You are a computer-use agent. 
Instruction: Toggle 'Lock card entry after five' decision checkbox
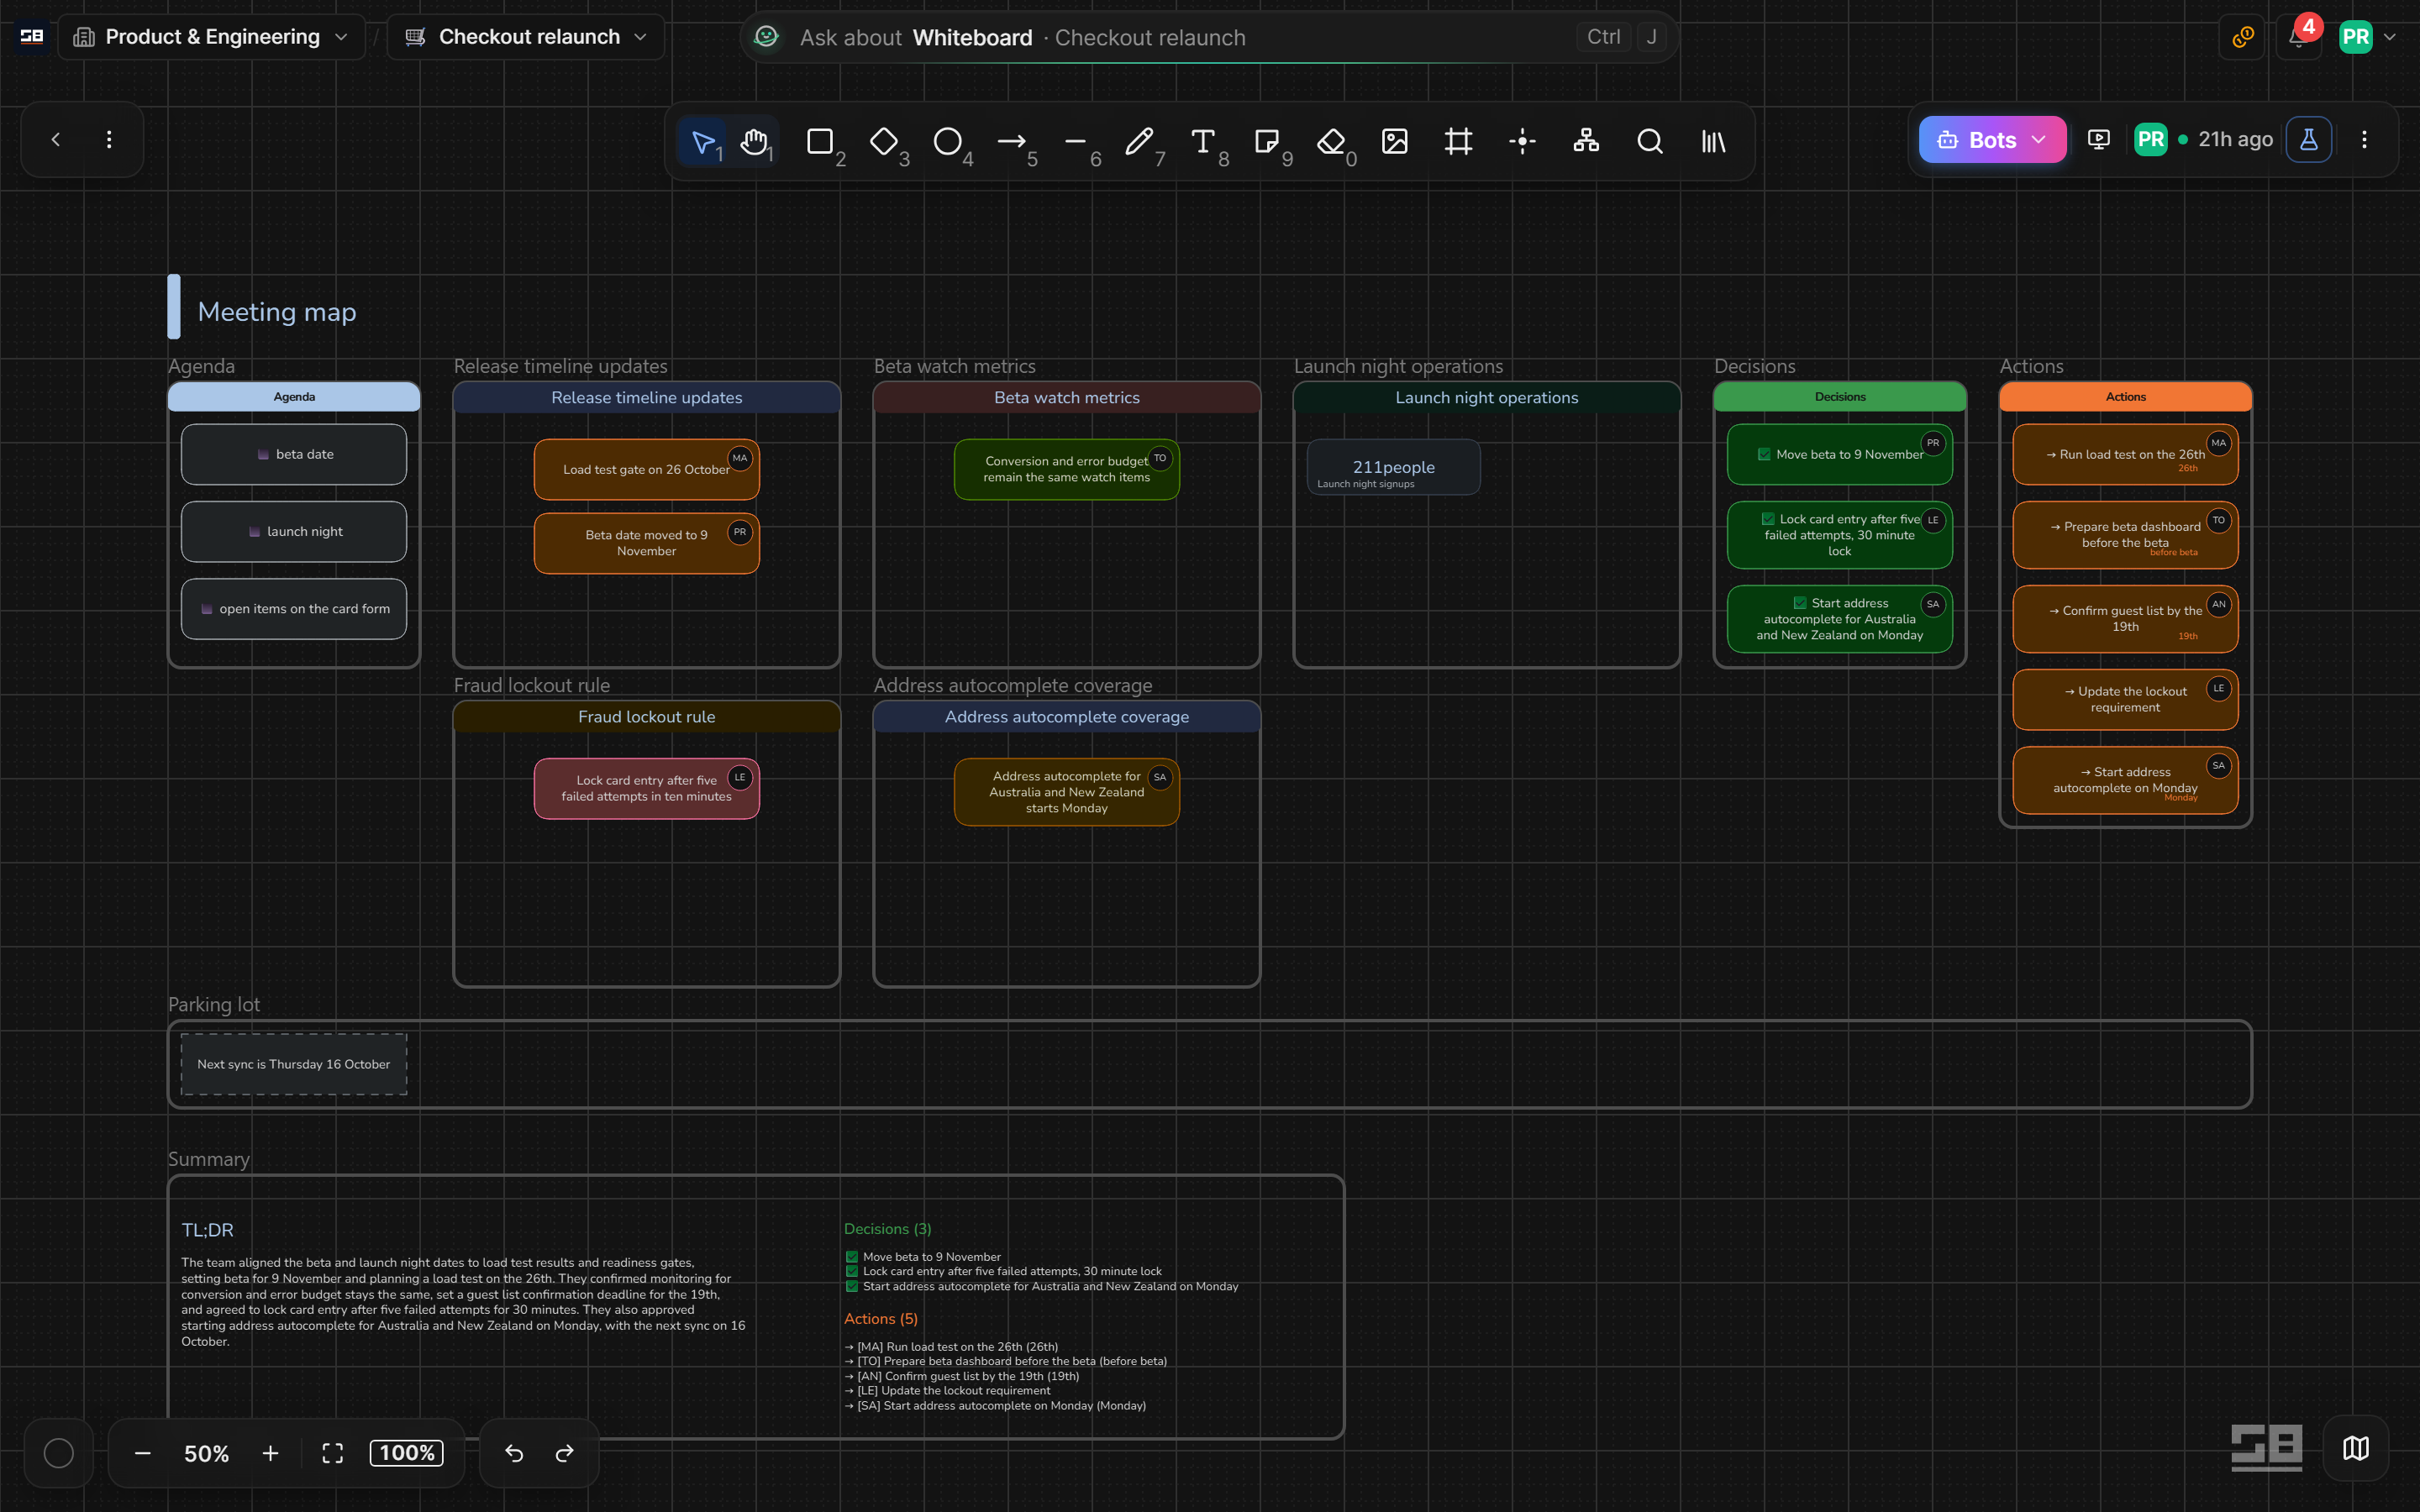pyautogui.click(x=1768, y=519)
